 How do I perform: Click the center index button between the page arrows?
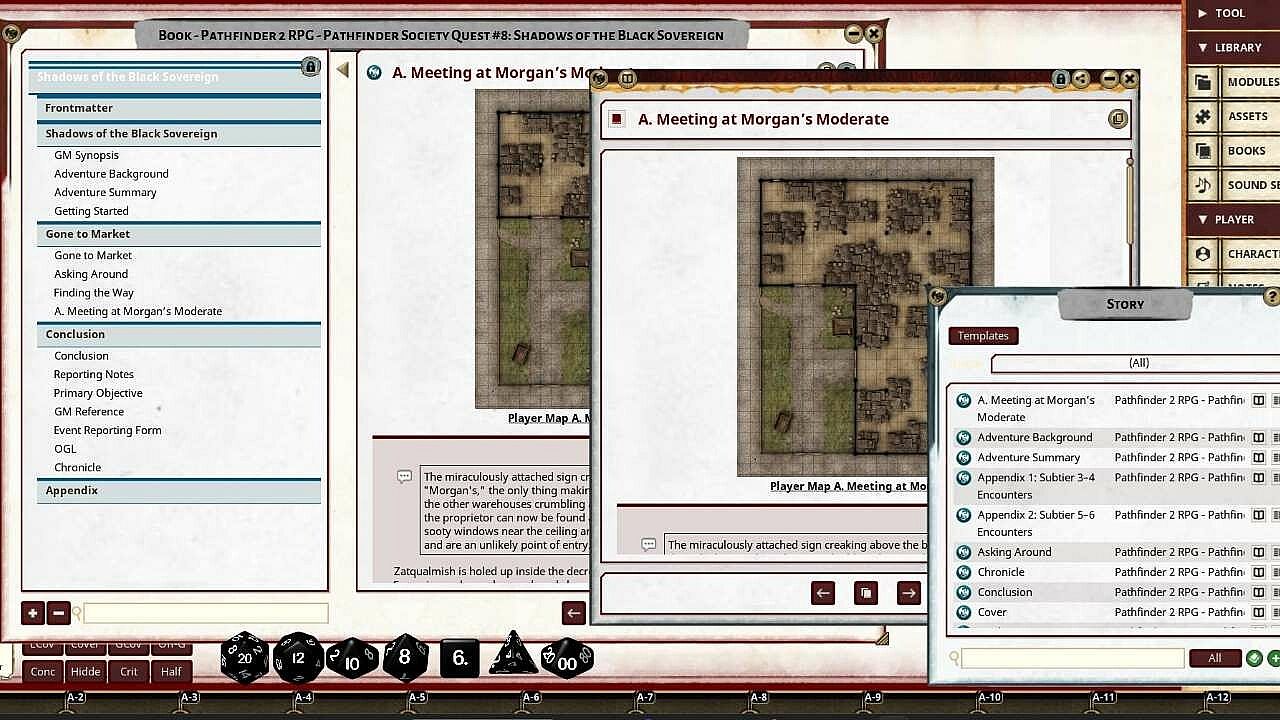[x=866, y=593]
